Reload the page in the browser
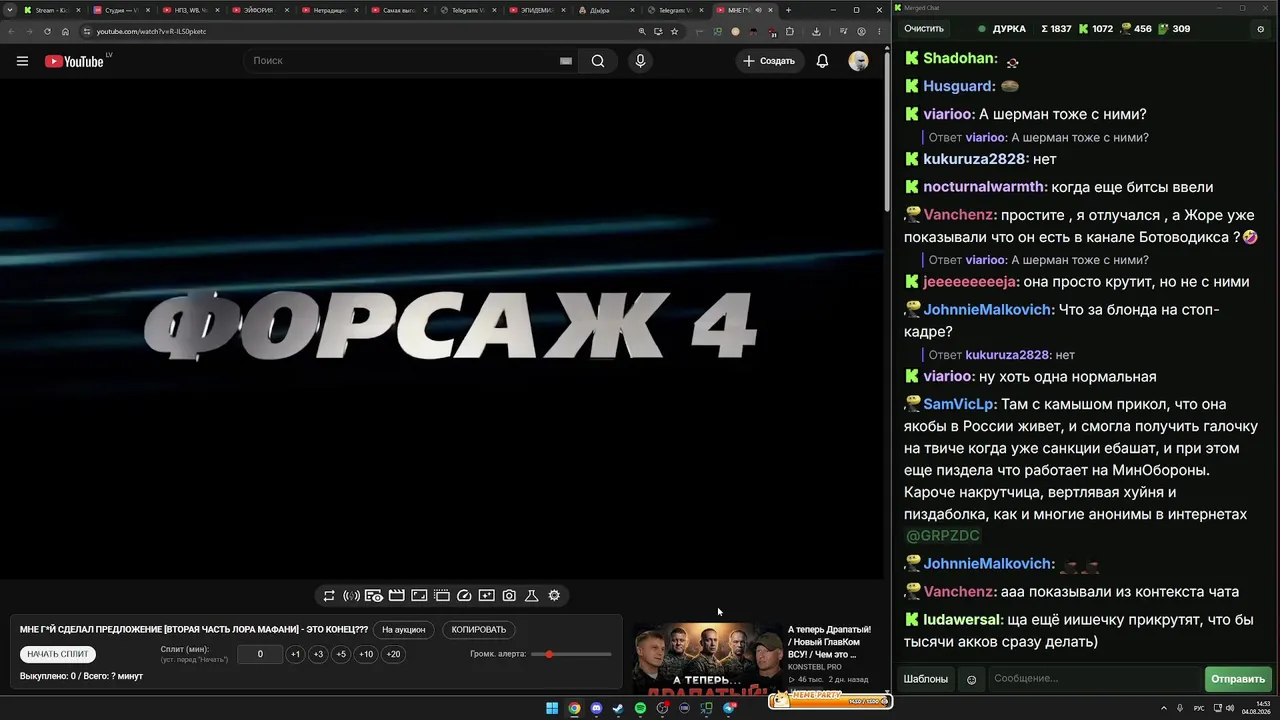 coord(47,31)
